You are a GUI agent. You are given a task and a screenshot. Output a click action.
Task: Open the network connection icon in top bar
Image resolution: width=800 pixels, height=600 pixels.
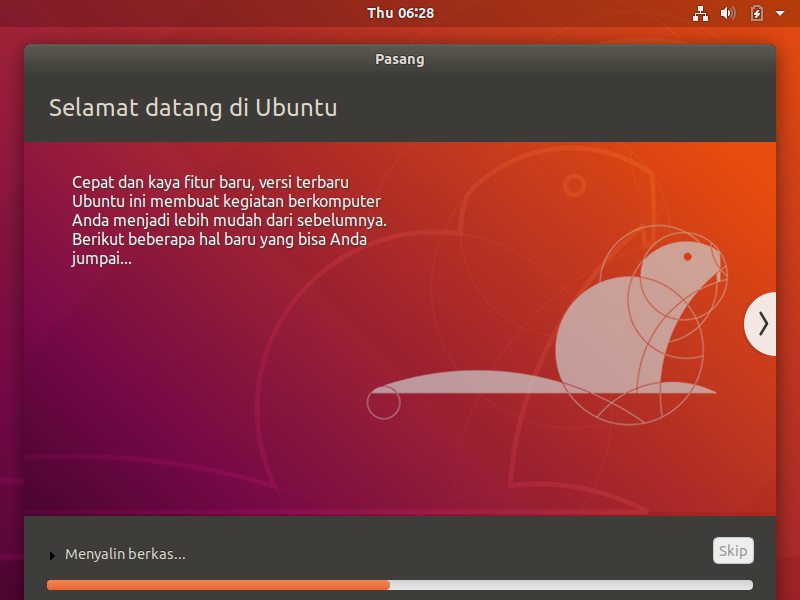[700, 13]
